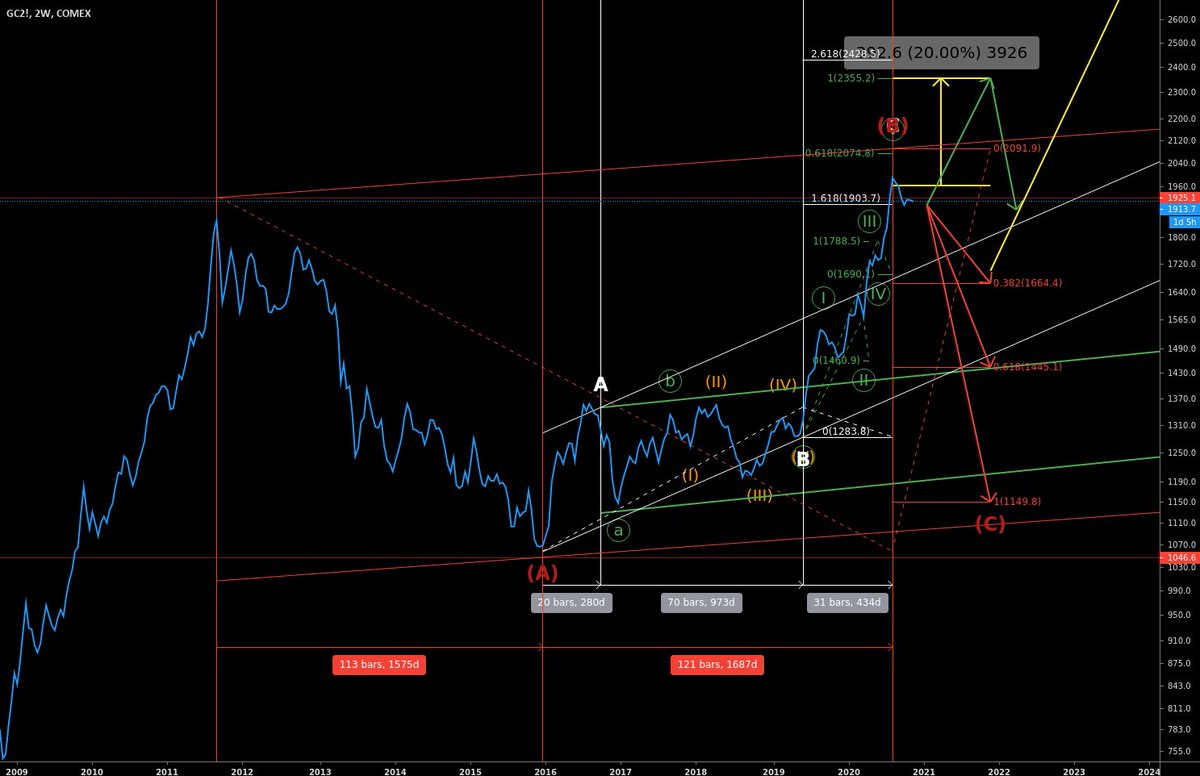
Task: Click the 2016 year label on the time axis
Action: pos(545,771)
